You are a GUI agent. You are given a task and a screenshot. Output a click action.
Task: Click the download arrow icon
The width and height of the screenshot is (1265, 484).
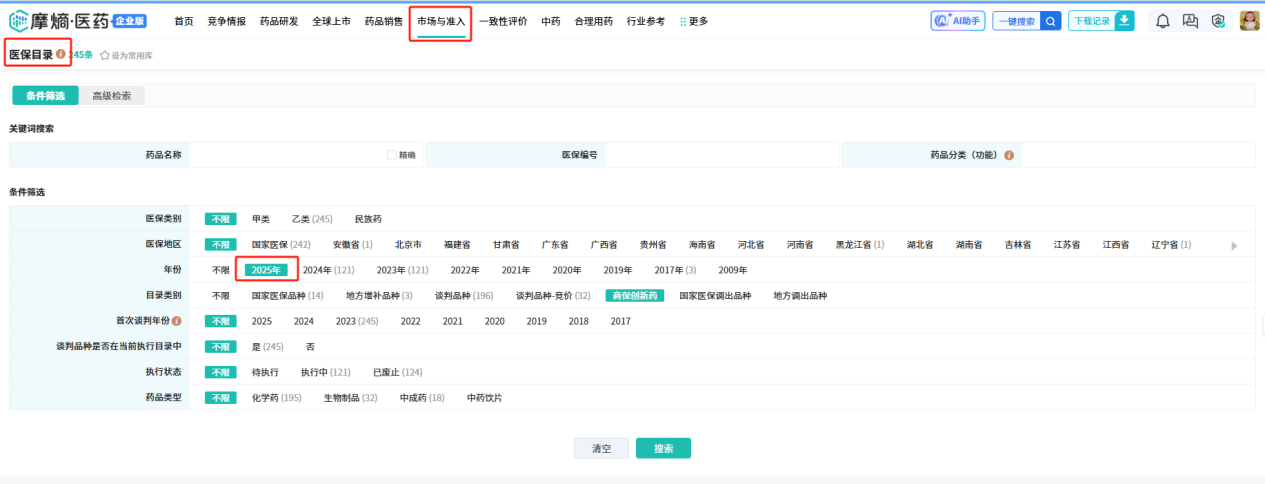(x=1124, y=21)
